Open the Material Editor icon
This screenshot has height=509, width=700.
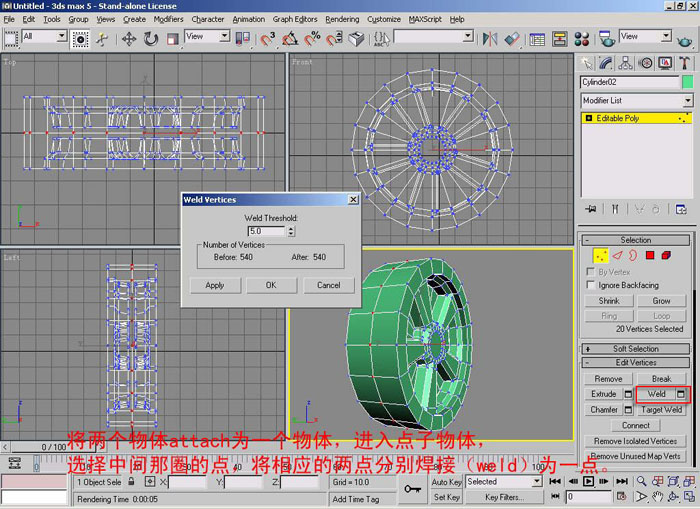(x=584, y=39)
